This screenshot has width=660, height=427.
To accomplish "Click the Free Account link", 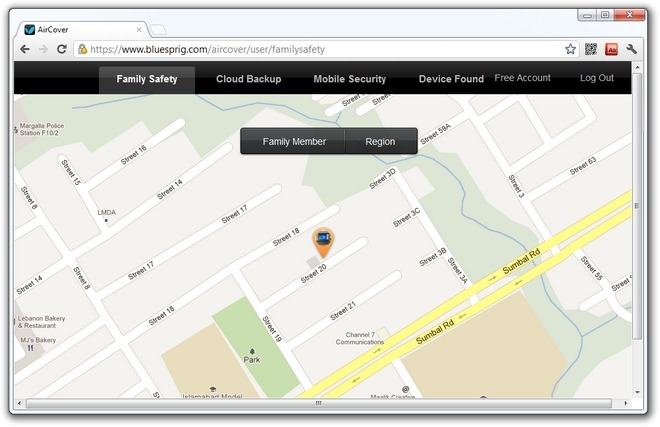I will tap(522, 78).
